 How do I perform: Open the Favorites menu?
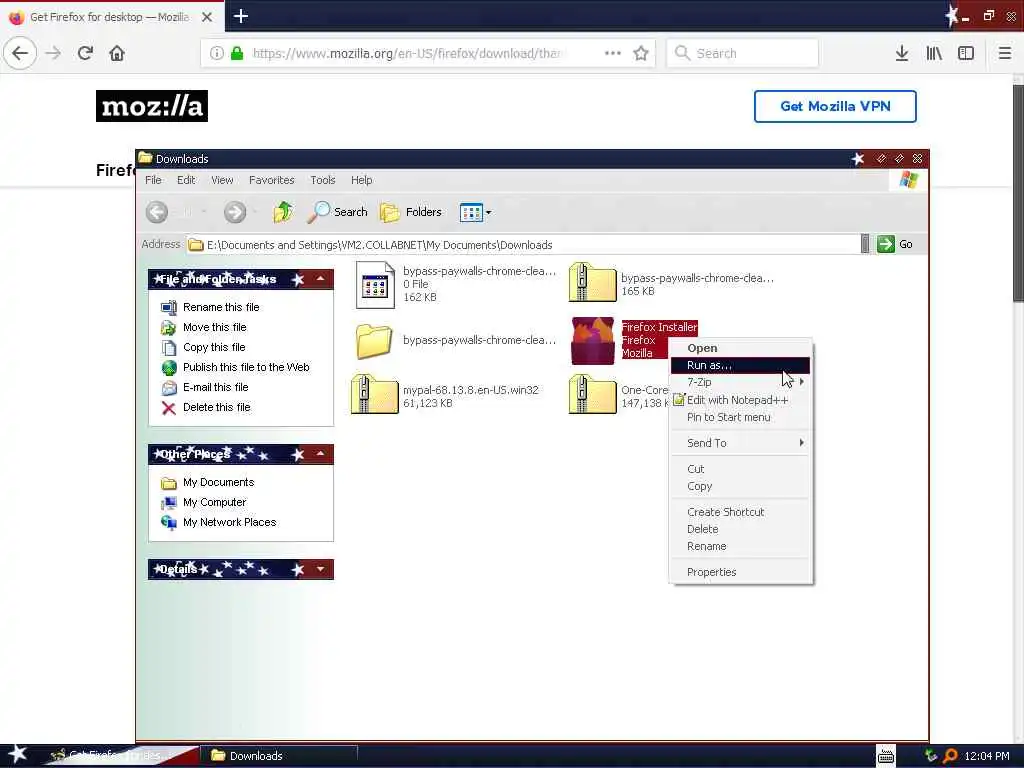click(x=272, y=180)
